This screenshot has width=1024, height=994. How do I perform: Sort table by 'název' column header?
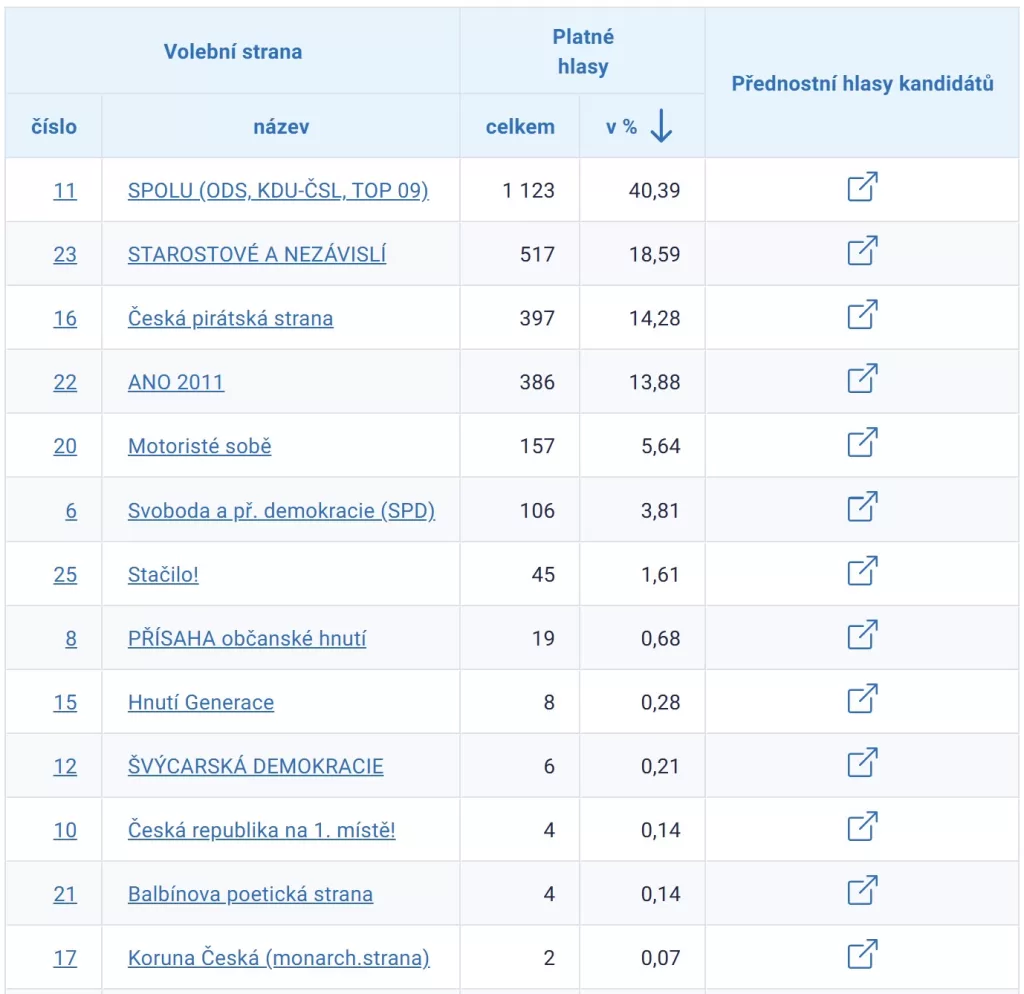tap(281, 127)
